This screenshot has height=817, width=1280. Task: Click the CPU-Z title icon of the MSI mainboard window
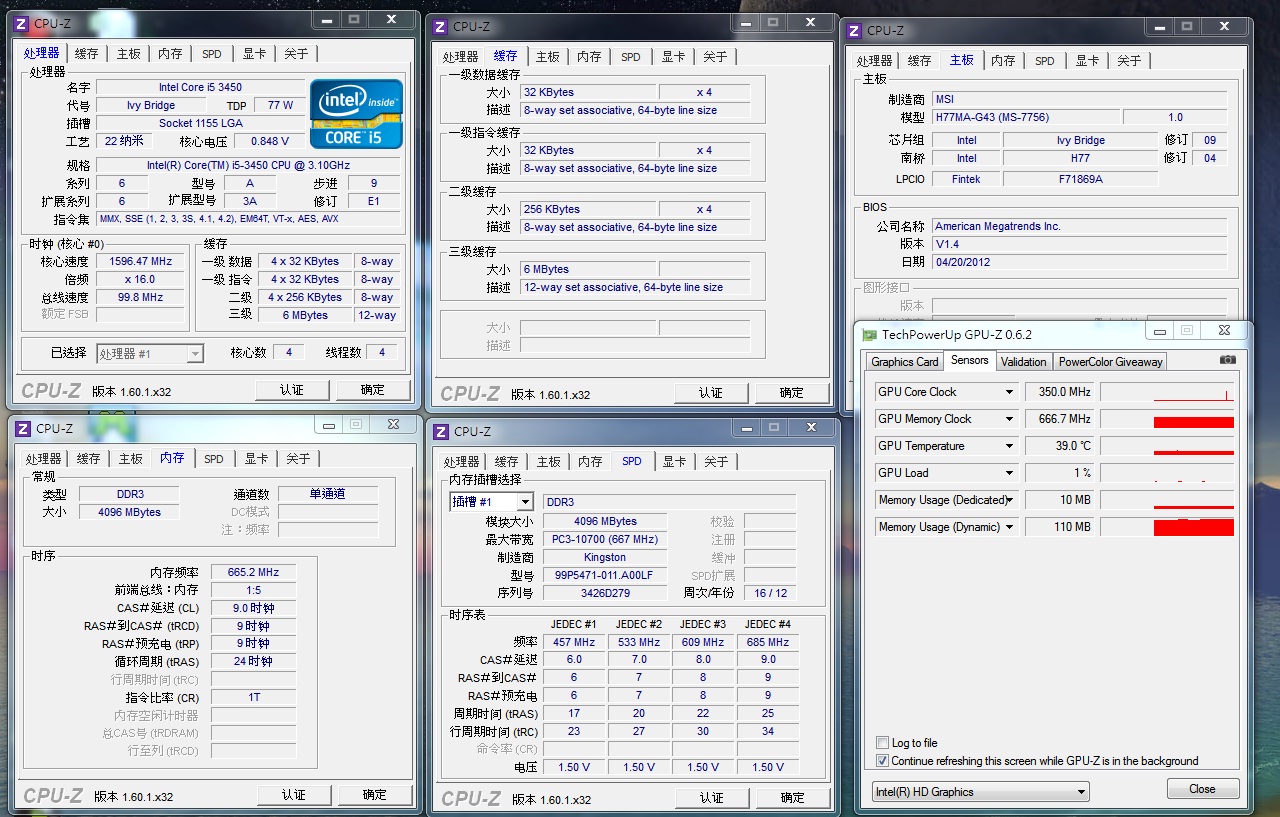853,31
